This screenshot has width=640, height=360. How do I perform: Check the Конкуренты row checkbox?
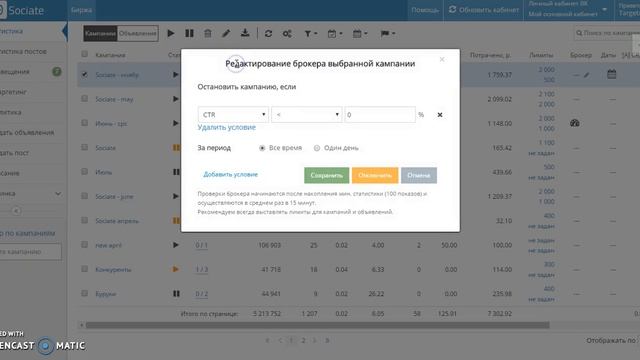[x=84, y=269]
